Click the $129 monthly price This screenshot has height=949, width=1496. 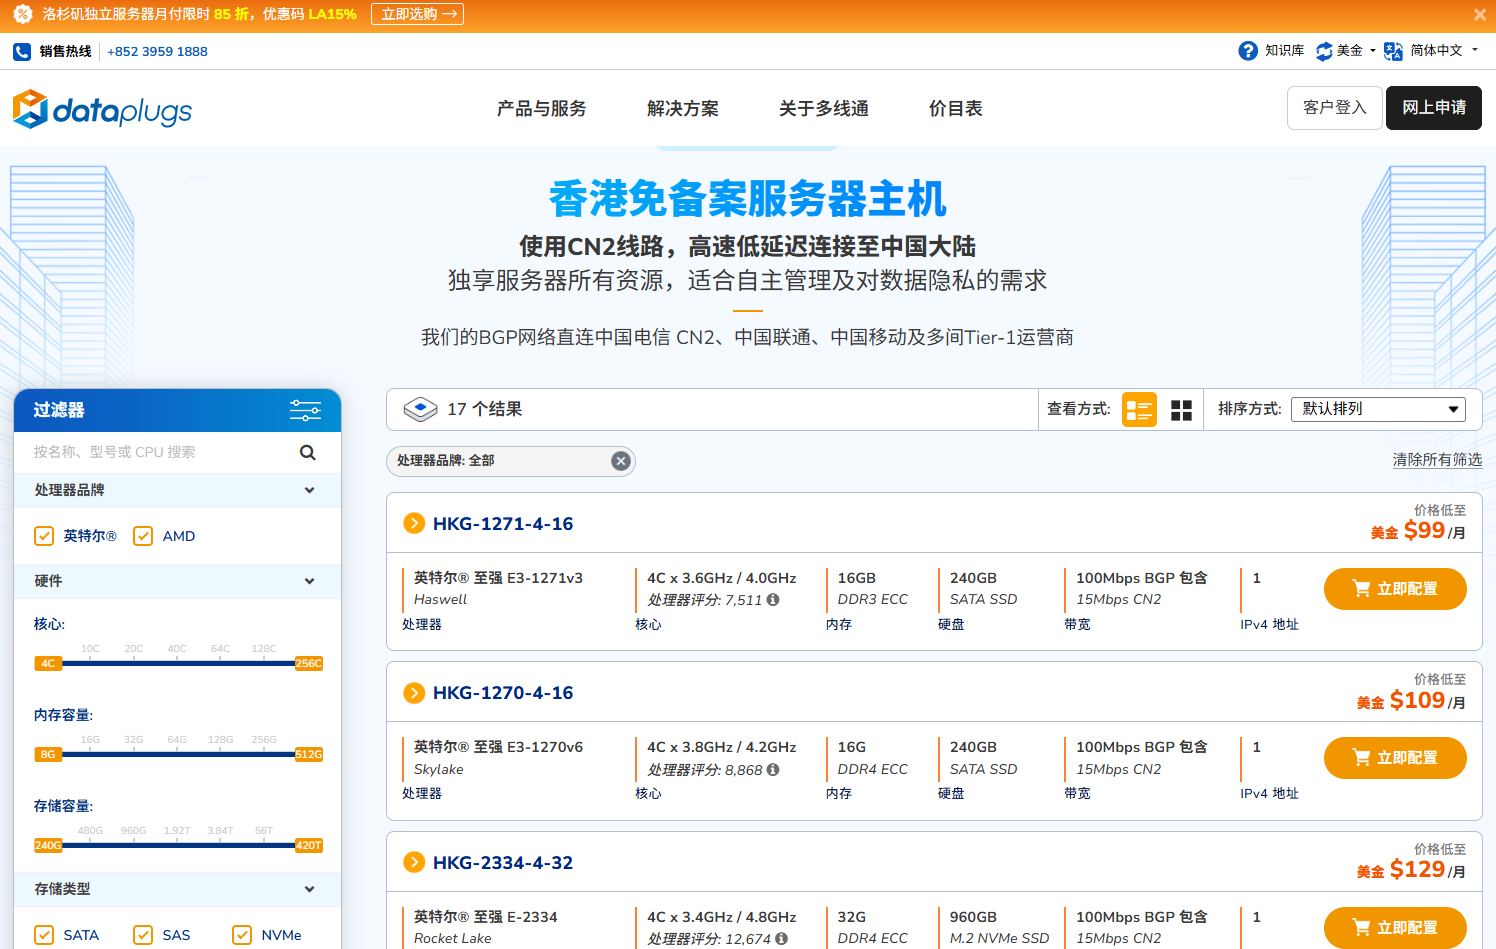click(1417, 869)
